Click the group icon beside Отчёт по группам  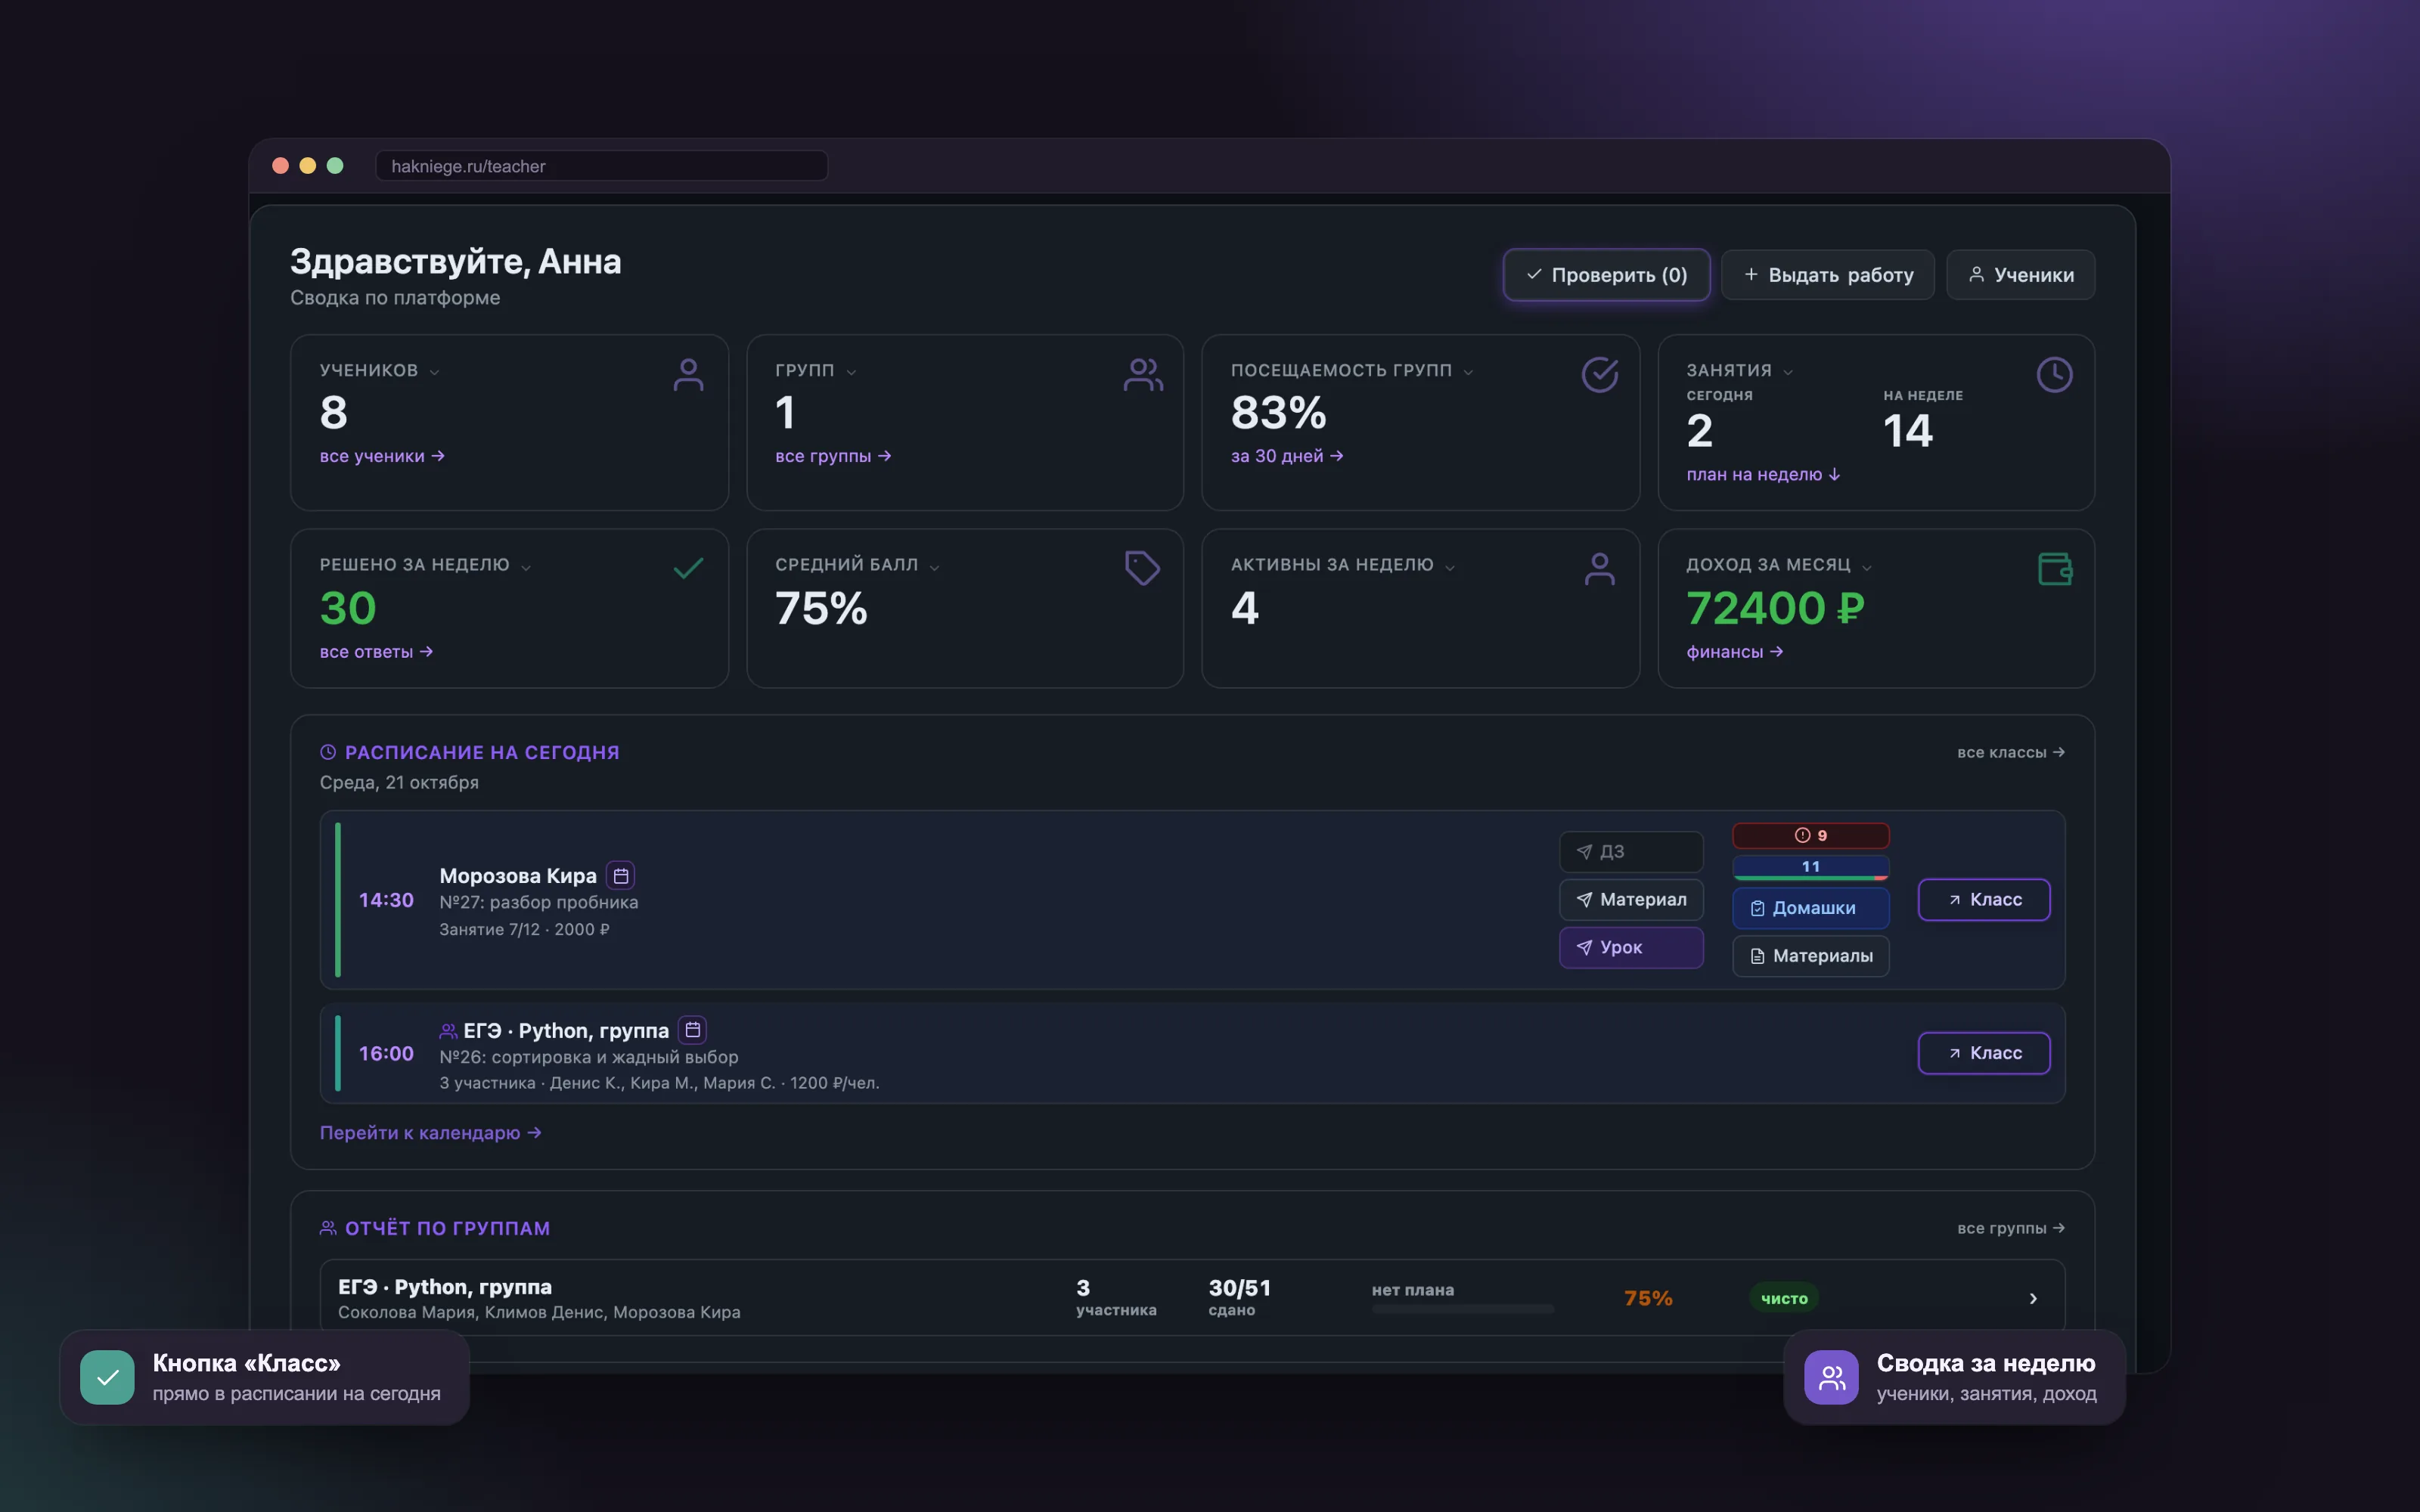click(328, 1228)
